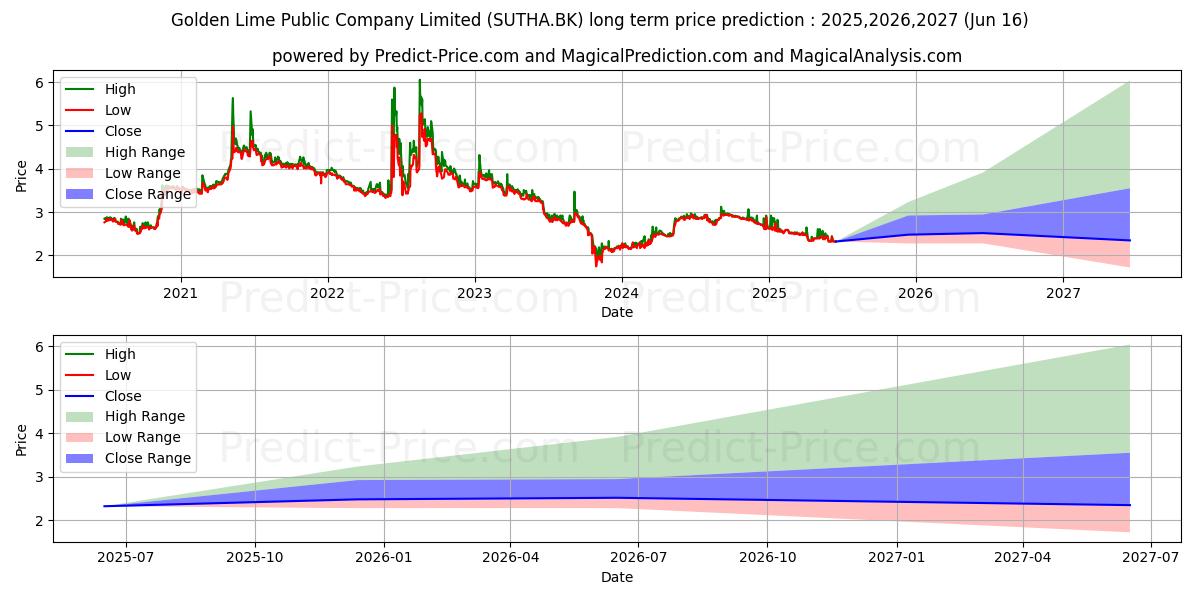Click the '2027-01' x-axis label in the bottom chart
This screenshot has height=600, width=1200.
point(897,558)
